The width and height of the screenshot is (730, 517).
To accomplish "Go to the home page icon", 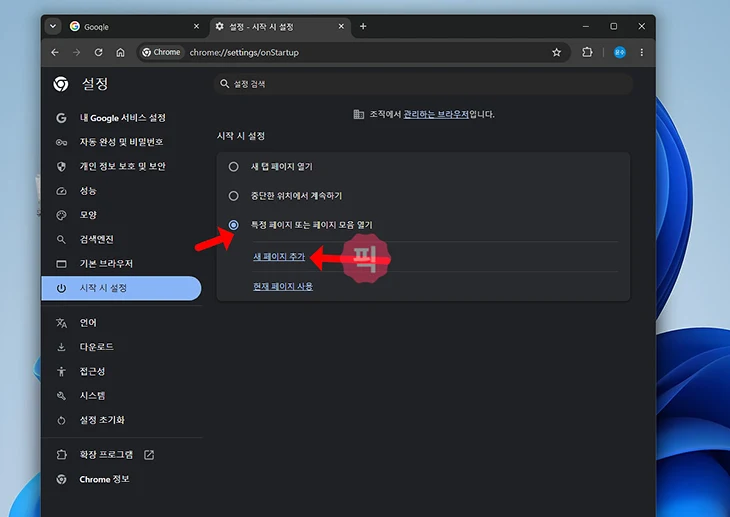I will 120,52.
